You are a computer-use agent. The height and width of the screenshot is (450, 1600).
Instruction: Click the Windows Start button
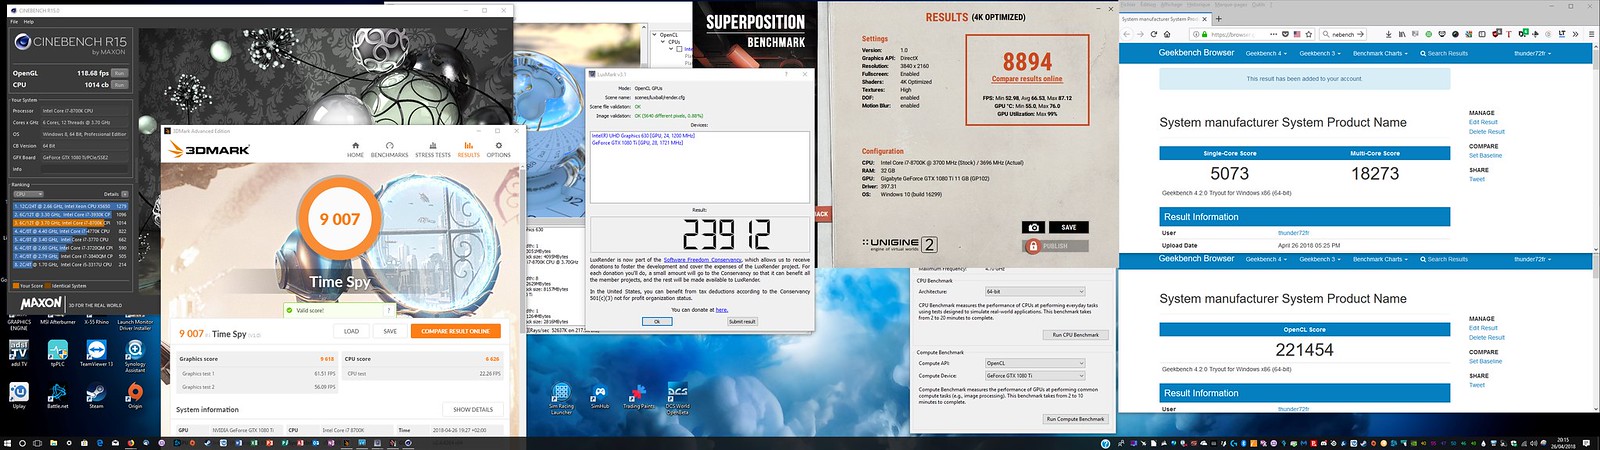pyautogui.click(x=8, y=443)
